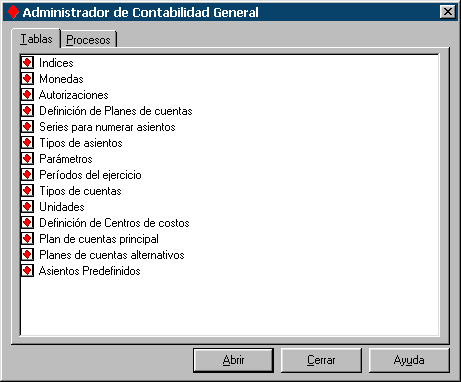Click the red diamond icon beside Indices
Image resolution: width=461 pixels, height=382 pixels.
(27, 63)
